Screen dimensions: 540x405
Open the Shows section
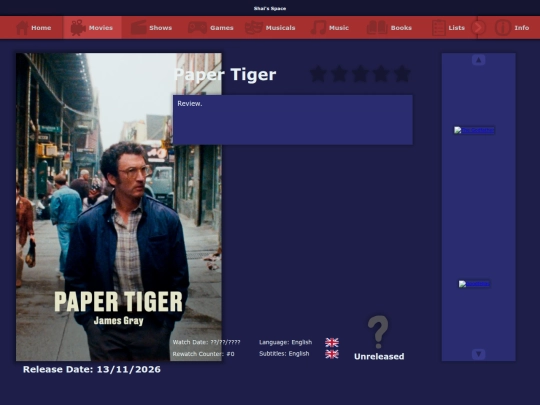pos(152,28)
